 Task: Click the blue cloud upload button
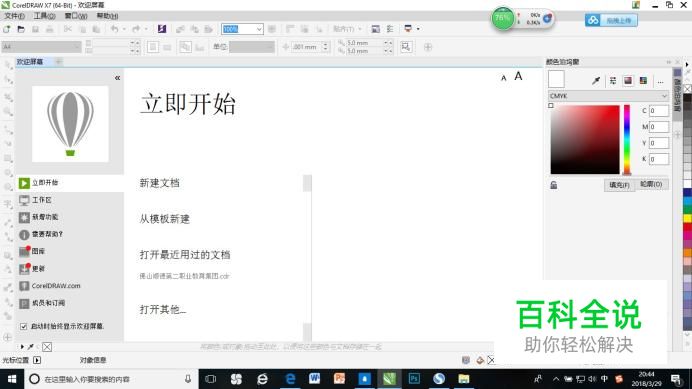(611, 20)
